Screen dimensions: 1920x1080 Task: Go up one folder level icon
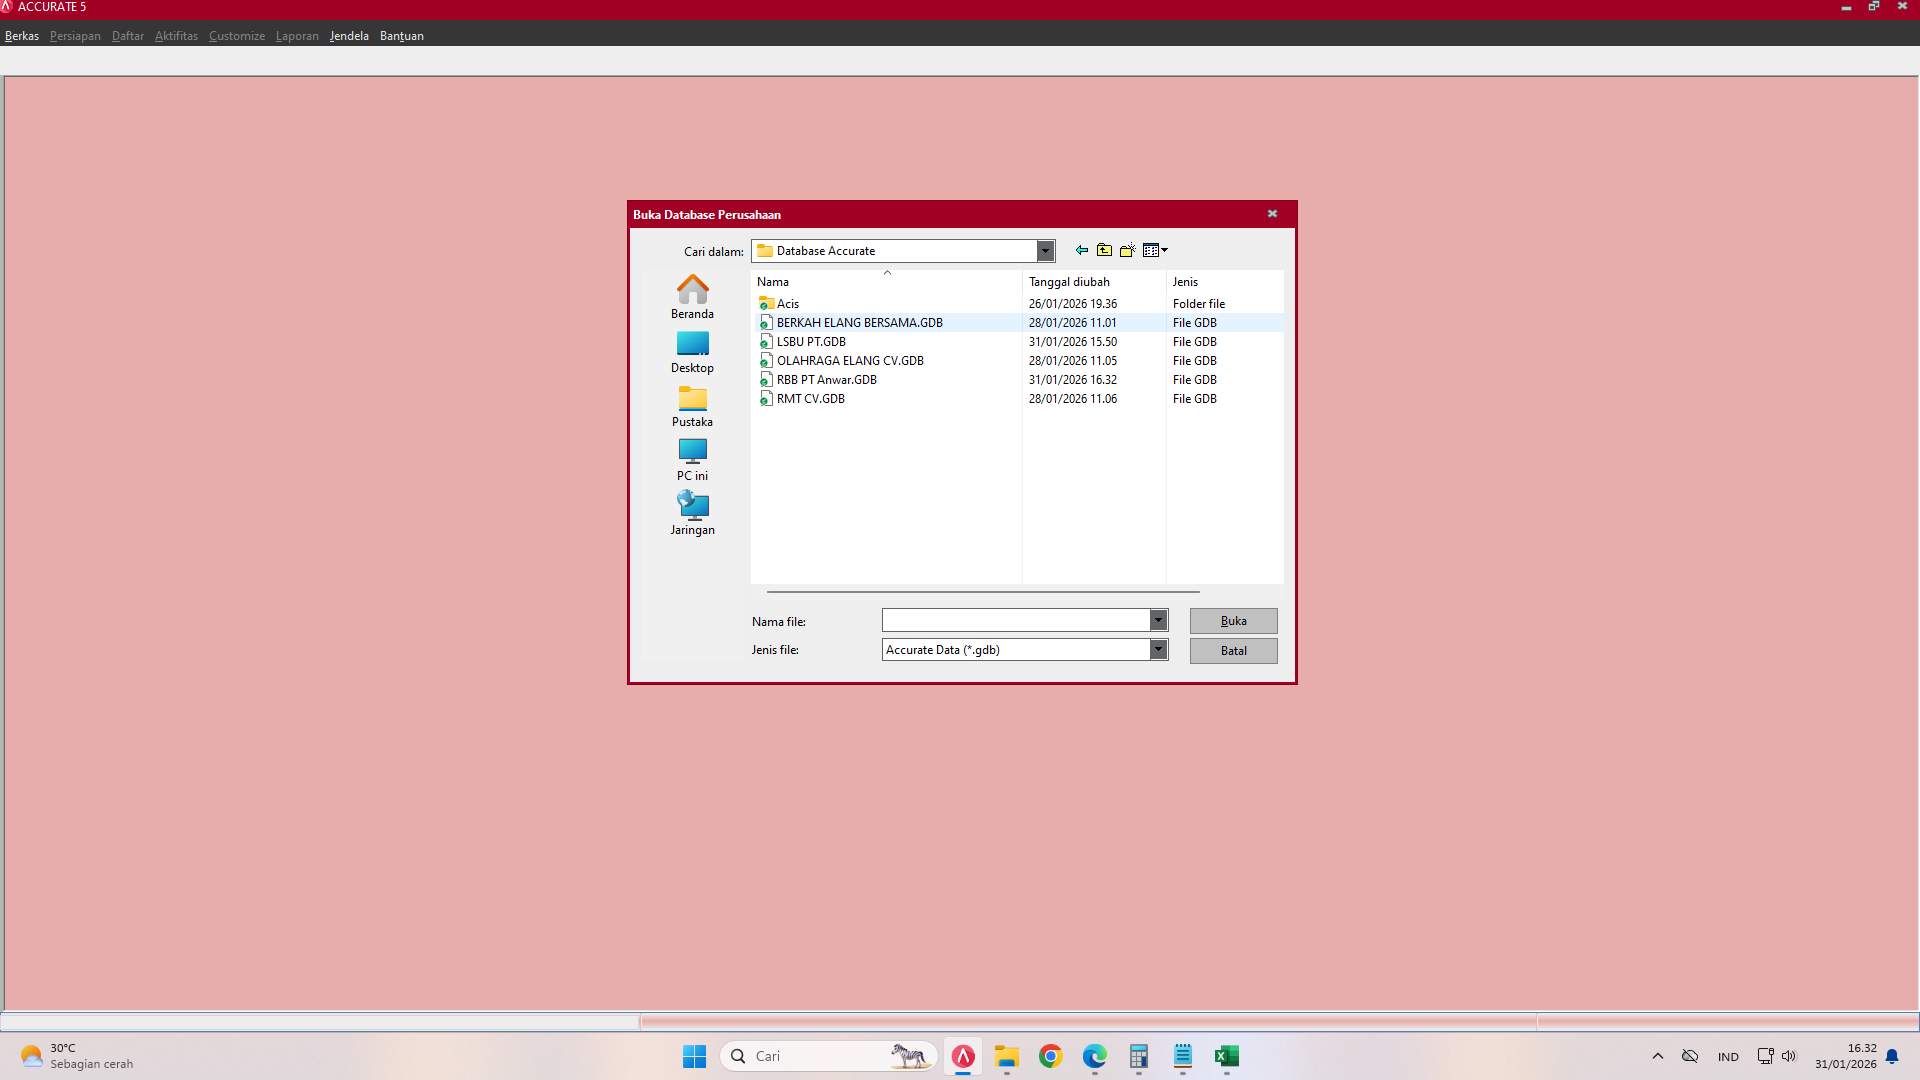coord(1104,250)
